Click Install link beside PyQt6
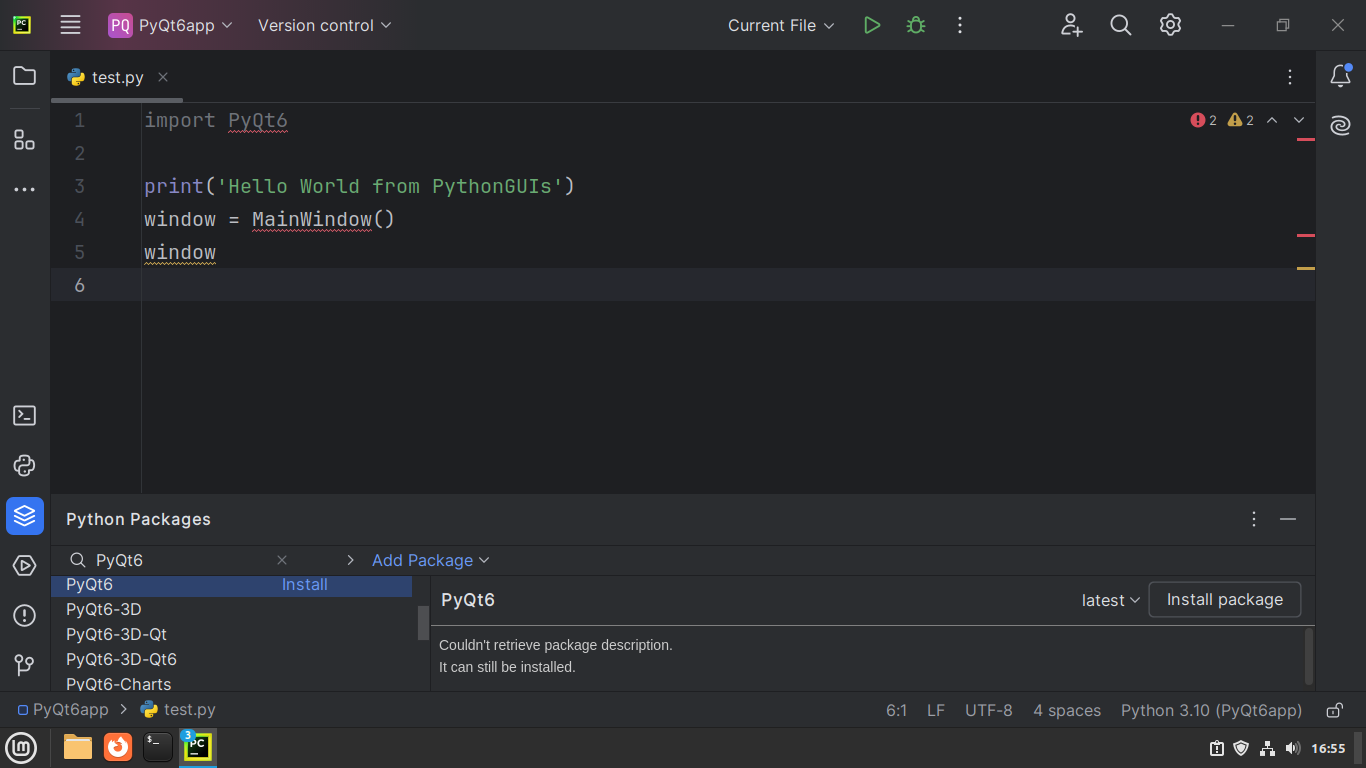Viewport: 1366px width, 768px height. (305, 585)
